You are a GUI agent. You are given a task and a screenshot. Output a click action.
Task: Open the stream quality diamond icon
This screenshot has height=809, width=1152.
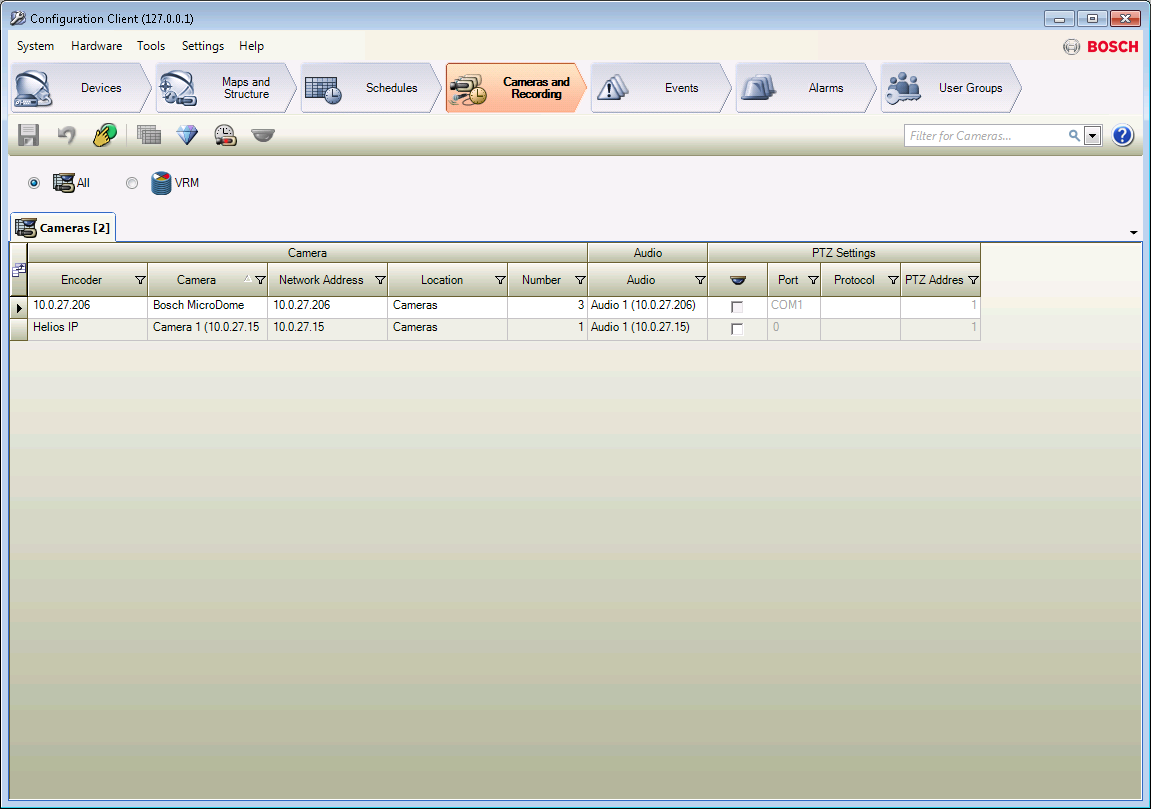[x=187, y=135]
